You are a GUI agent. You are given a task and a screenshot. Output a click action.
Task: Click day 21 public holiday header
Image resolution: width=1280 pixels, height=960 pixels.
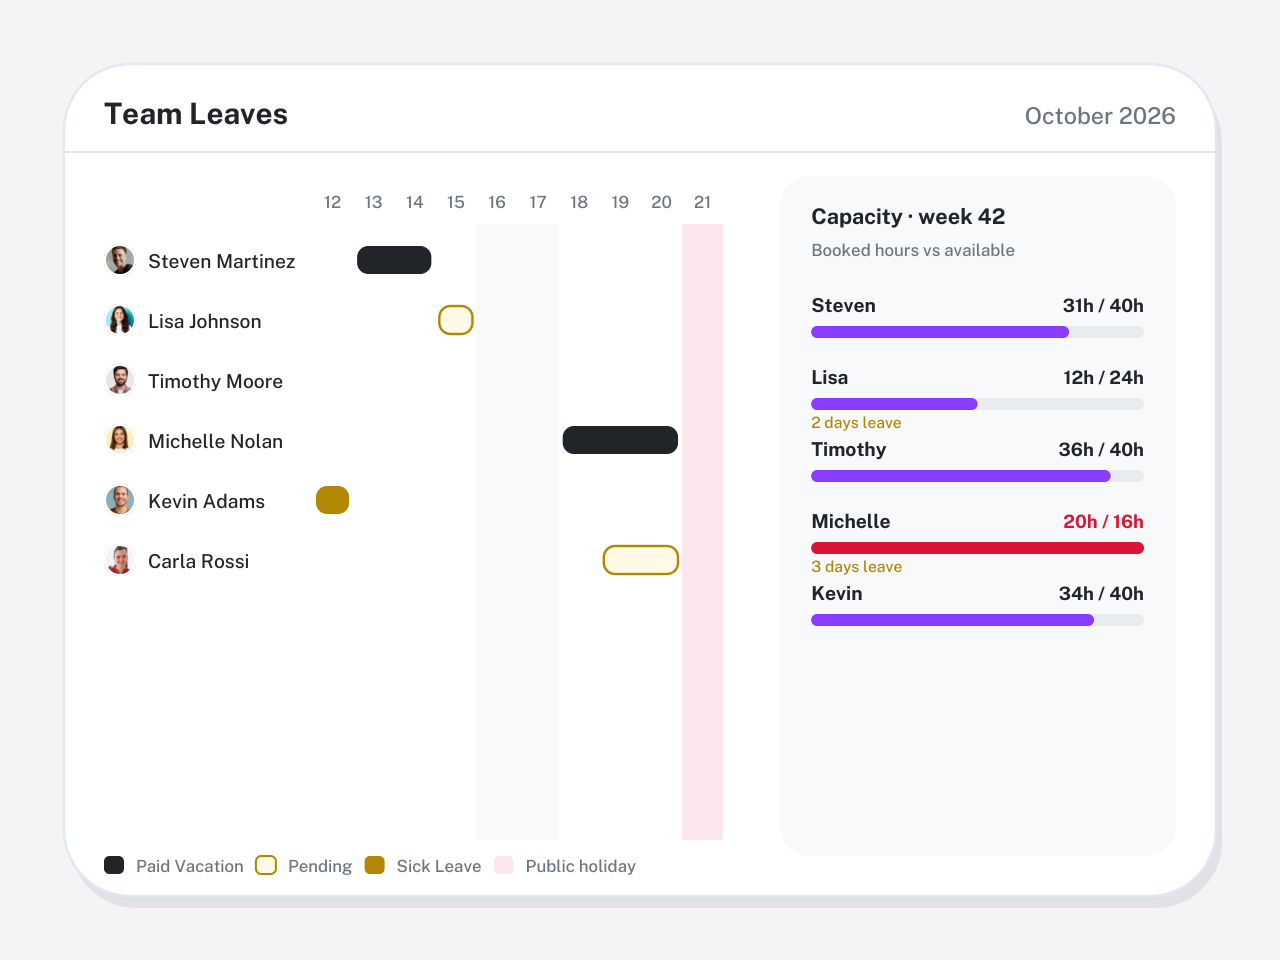703,202
